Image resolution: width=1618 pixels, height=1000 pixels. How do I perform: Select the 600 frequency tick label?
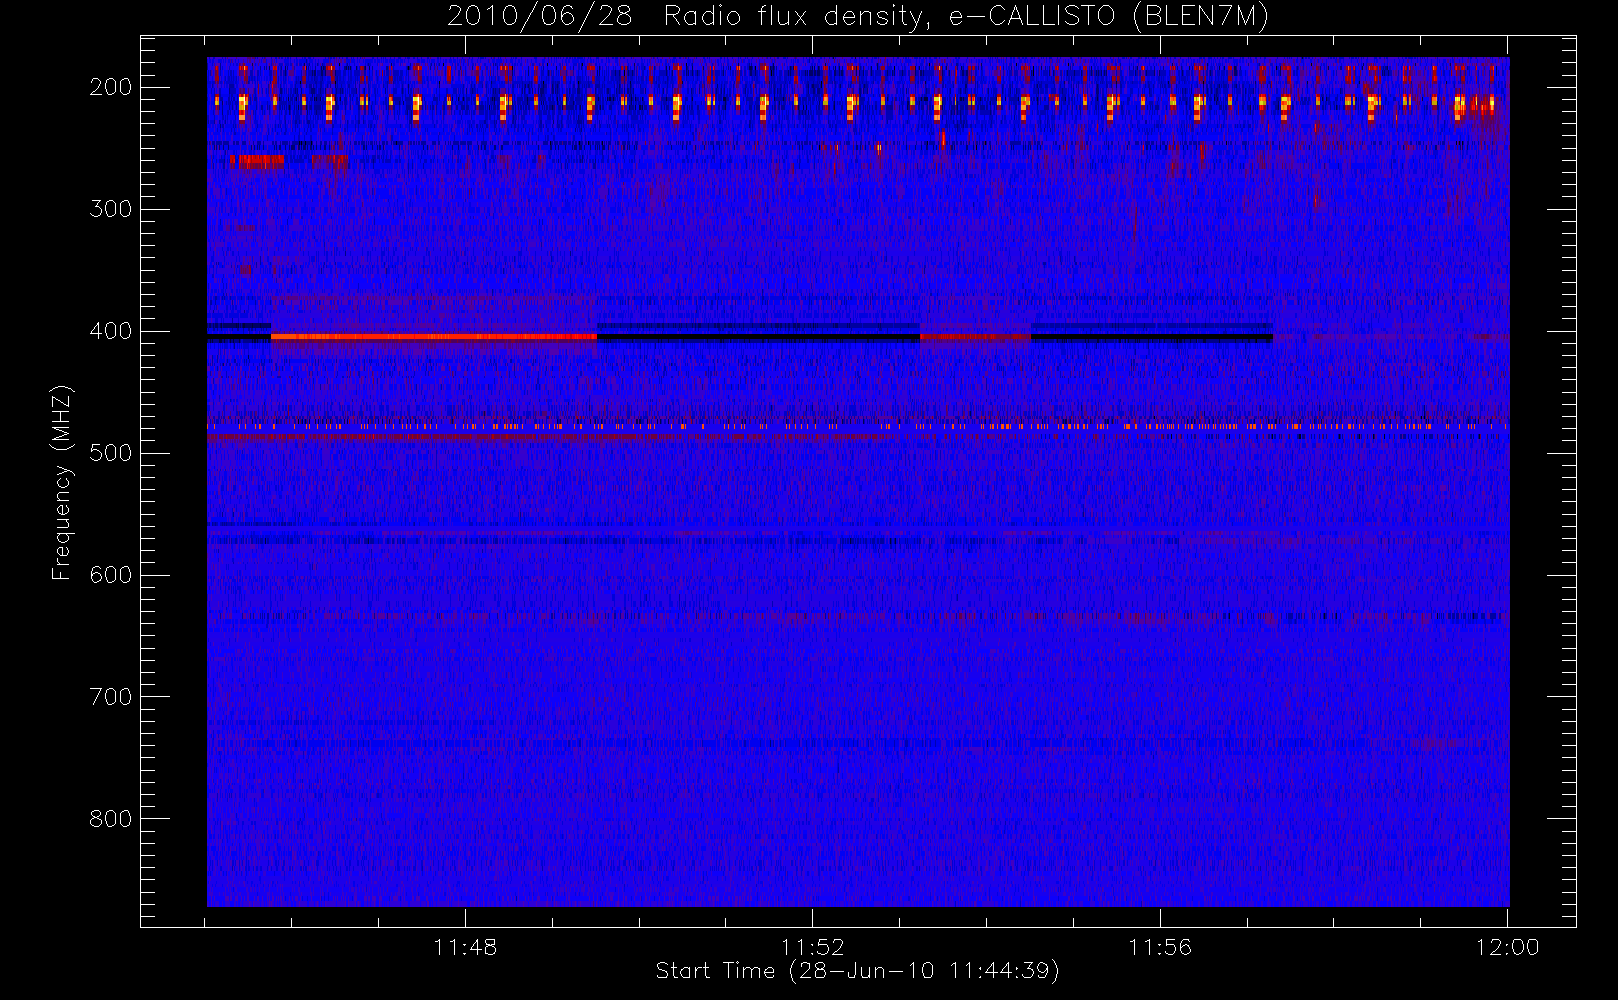coord(111,575)
